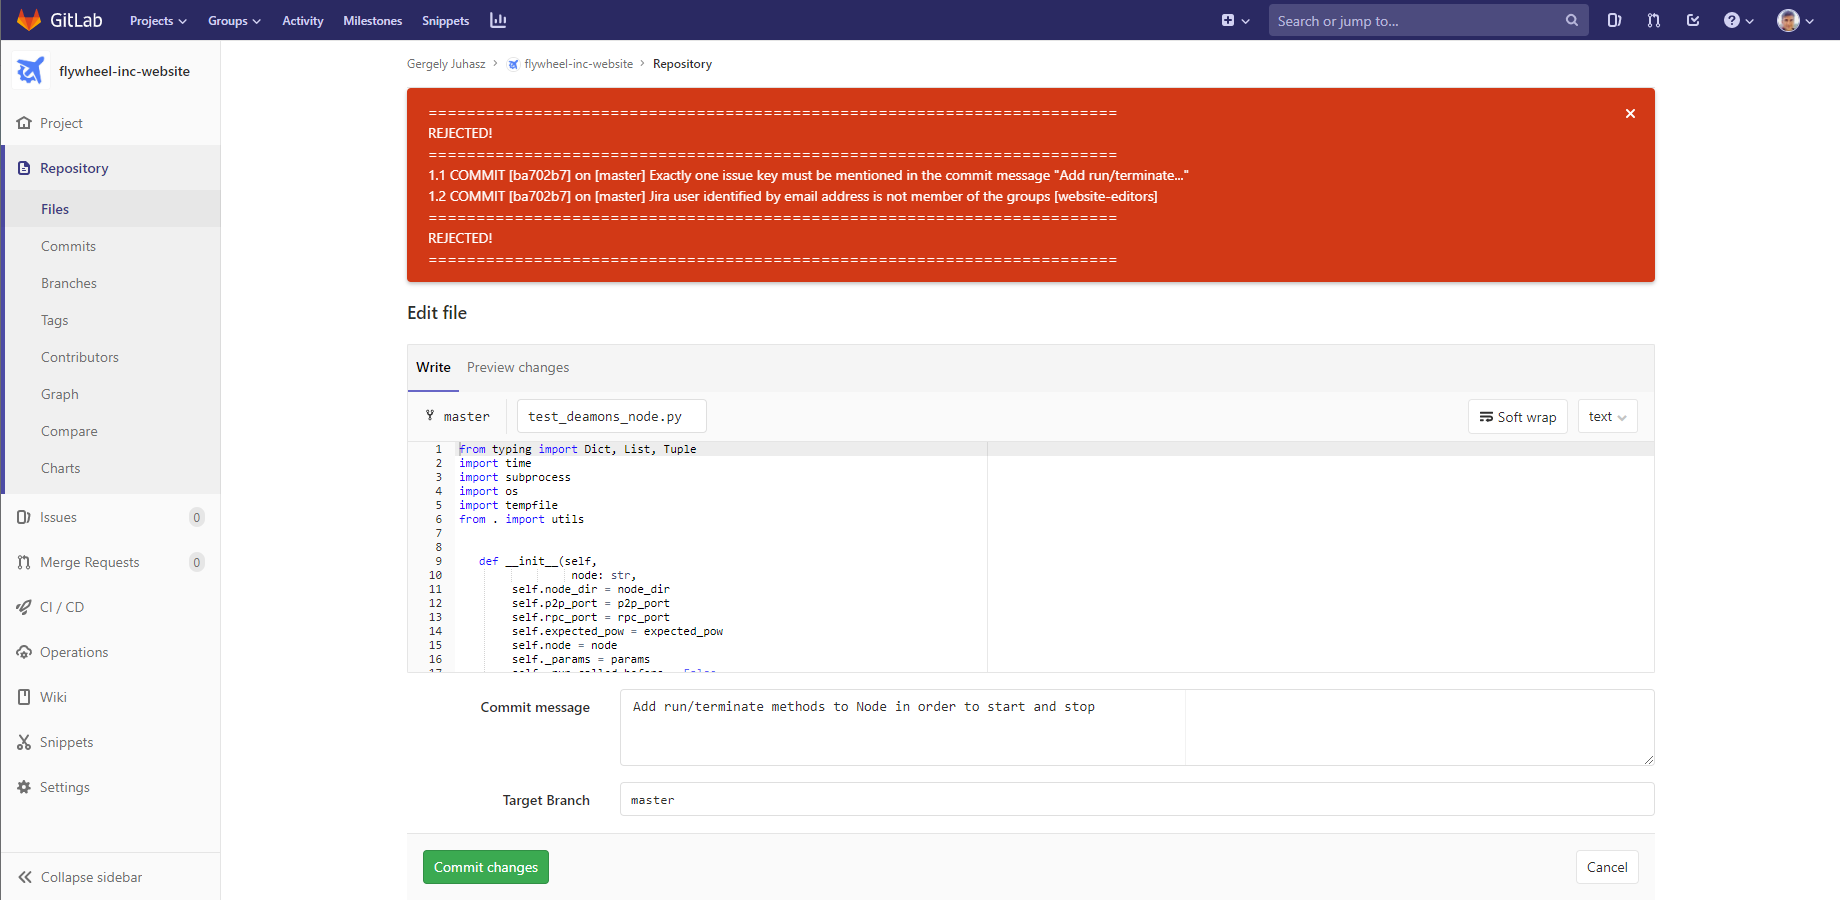Open the Operations section
This screenshot has width=1840, height=900.
click(73, 652)
